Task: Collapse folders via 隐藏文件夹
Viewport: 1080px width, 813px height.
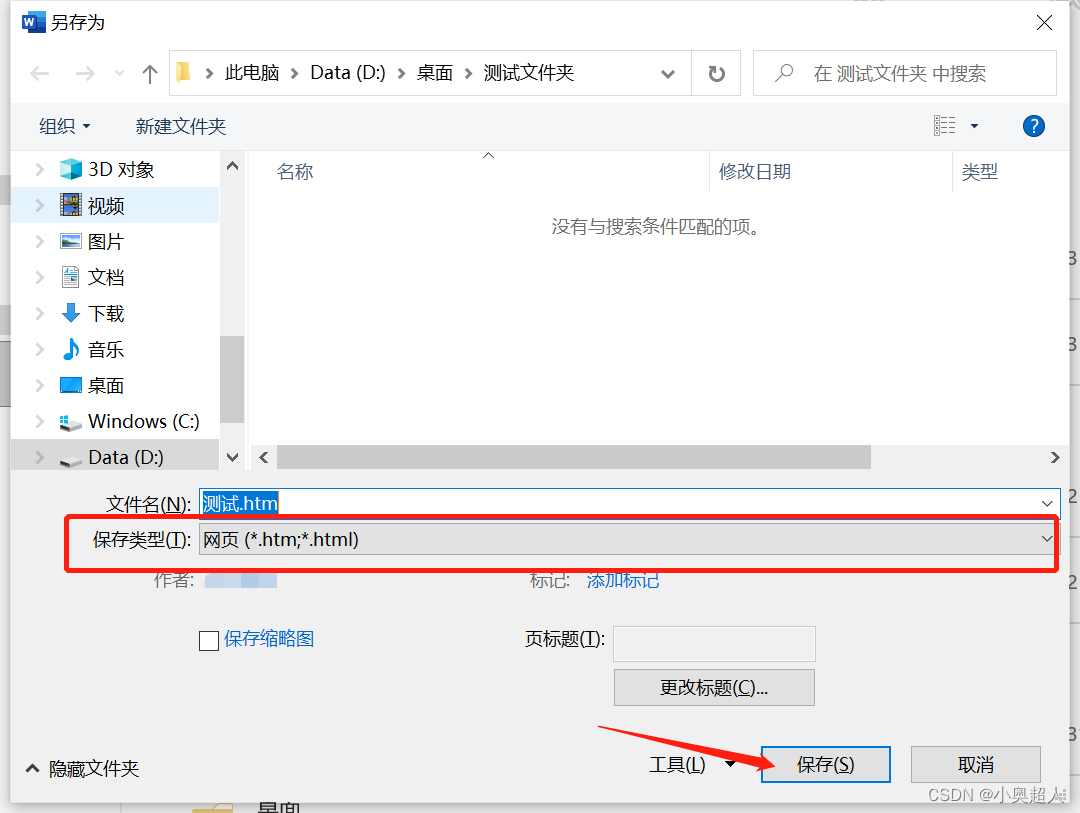Action: point(83,768)
